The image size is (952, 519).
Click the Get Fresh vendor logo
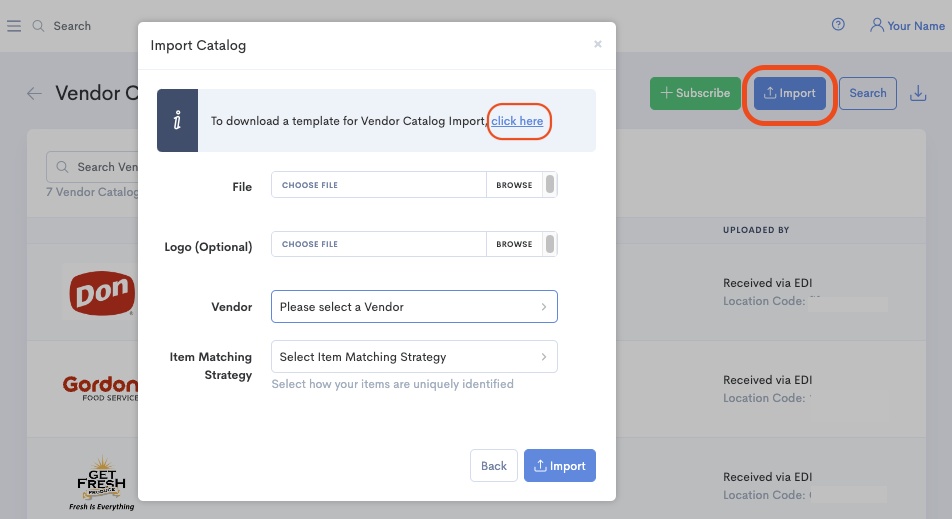click(101, 487)
